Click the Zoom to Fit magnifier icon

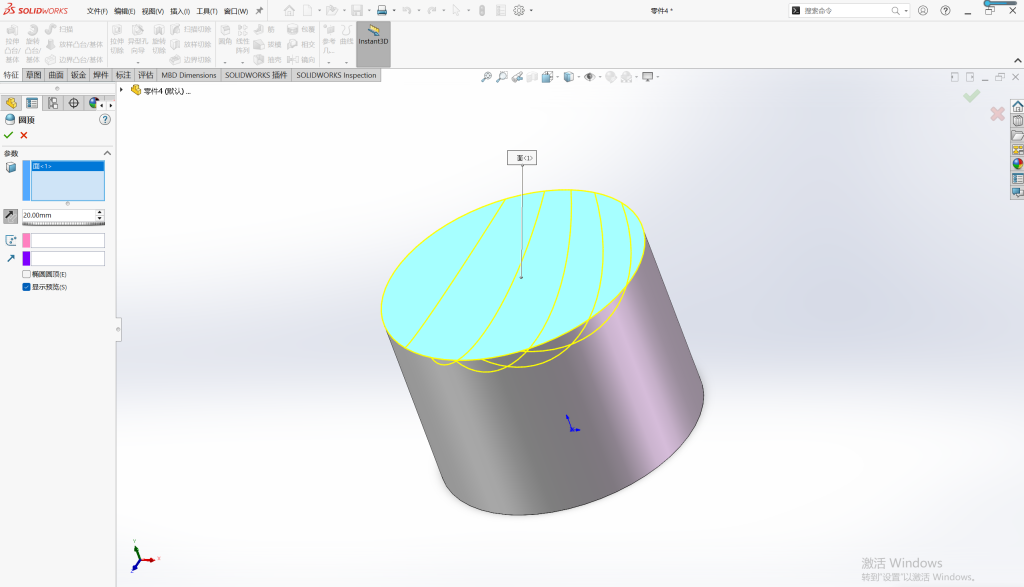tap(487, 77)
